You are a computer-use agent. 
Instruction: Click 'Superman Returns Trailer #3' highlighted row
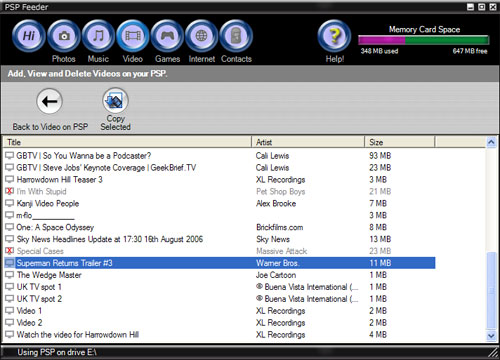(219, 263)
